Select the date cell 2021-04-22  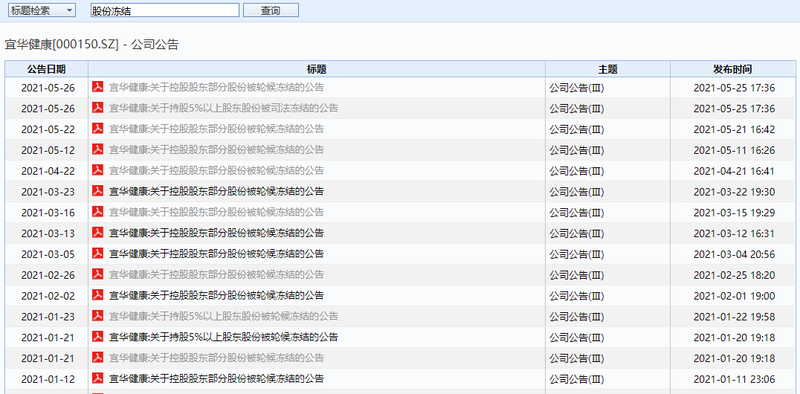tap(48, 171)
